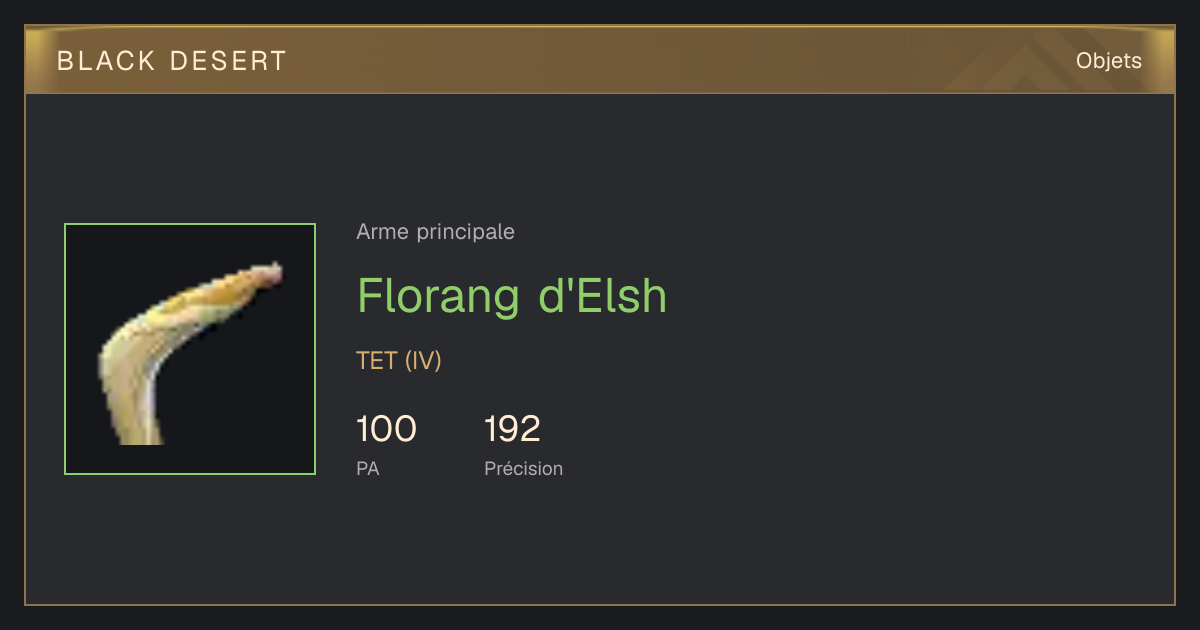
Task: Click the word d'Elsh in the title
Action: [603, 296]
